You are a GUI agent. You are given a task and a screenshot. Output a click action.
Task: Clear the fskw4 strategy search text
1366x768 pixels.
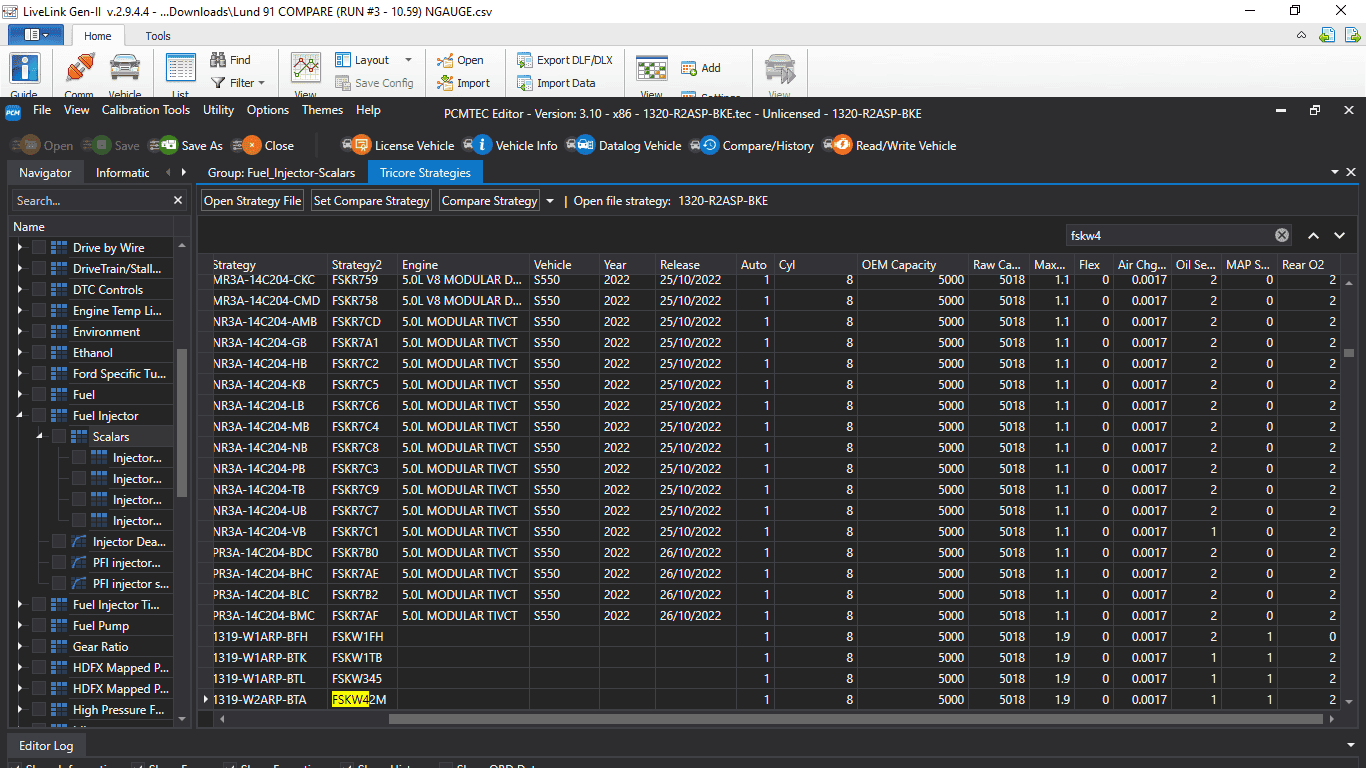pos(1282,235)
